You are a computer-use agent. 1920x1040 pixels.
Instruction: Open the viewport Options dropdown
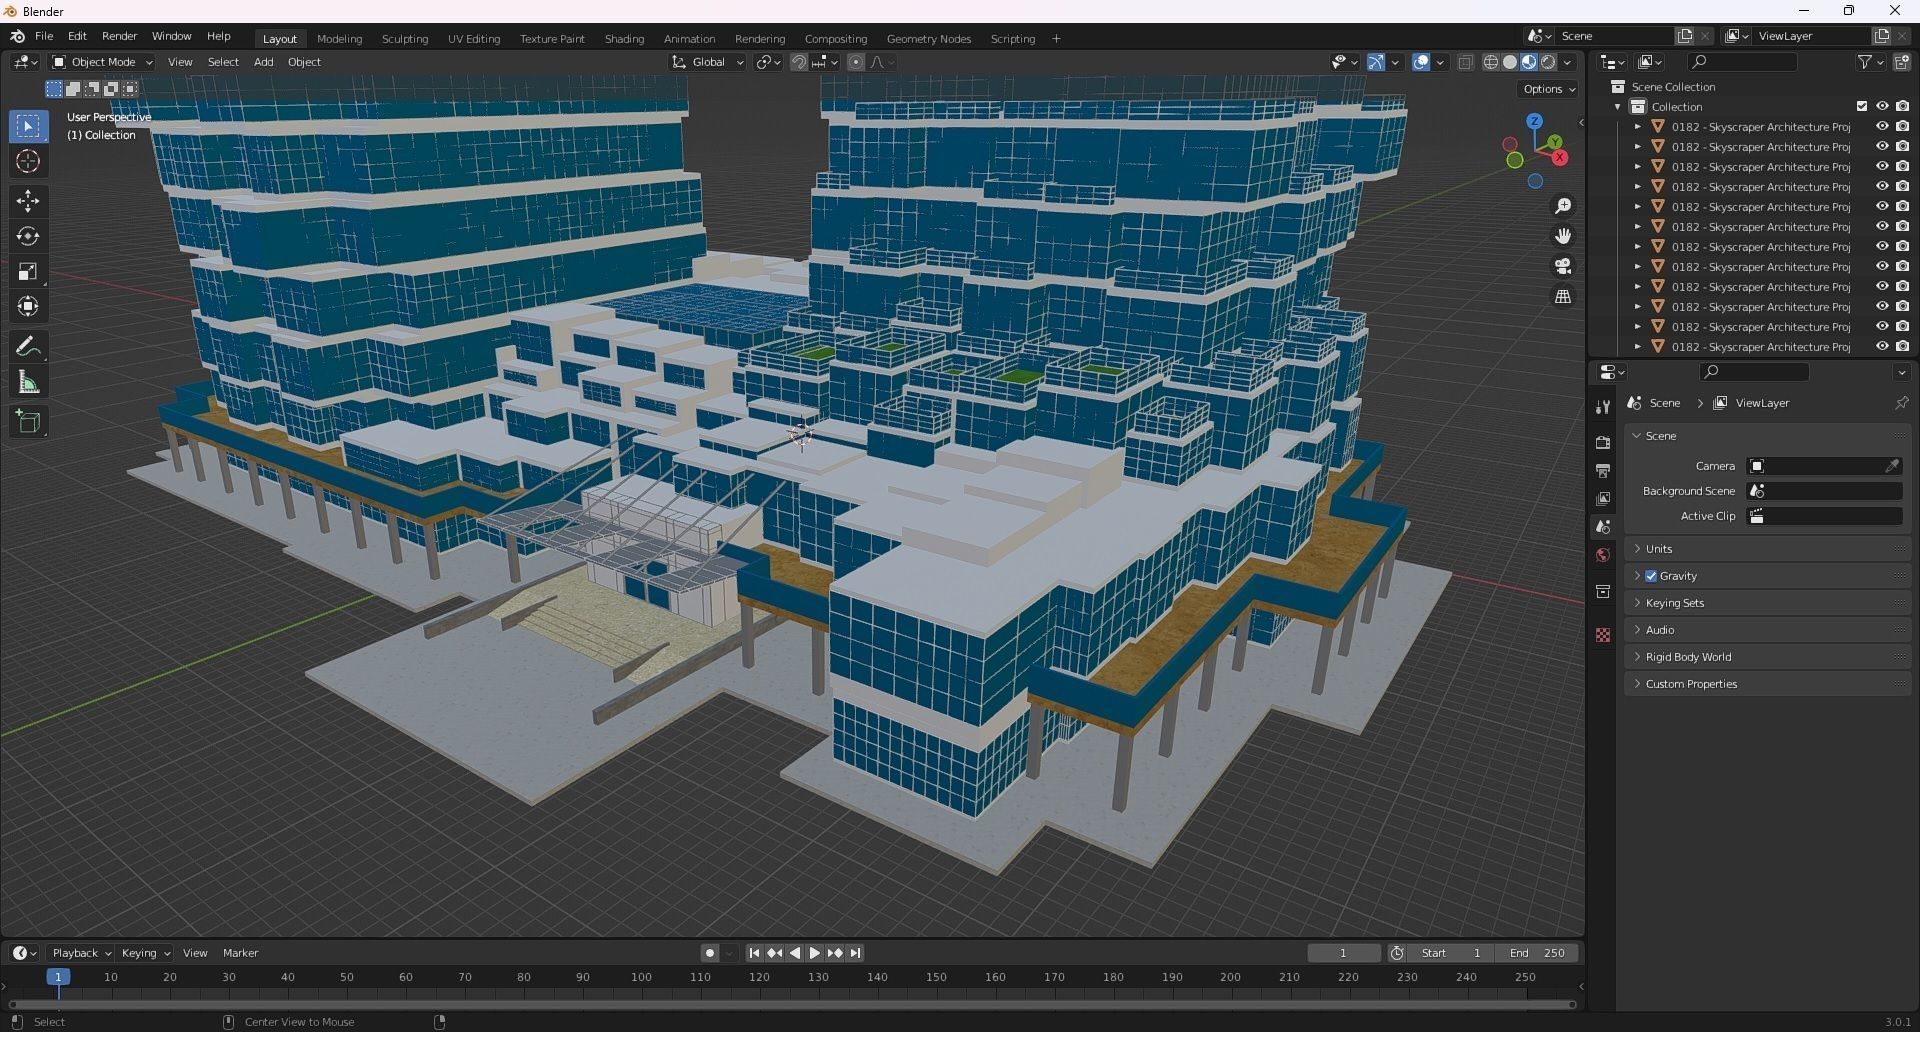coord(1549,89)
